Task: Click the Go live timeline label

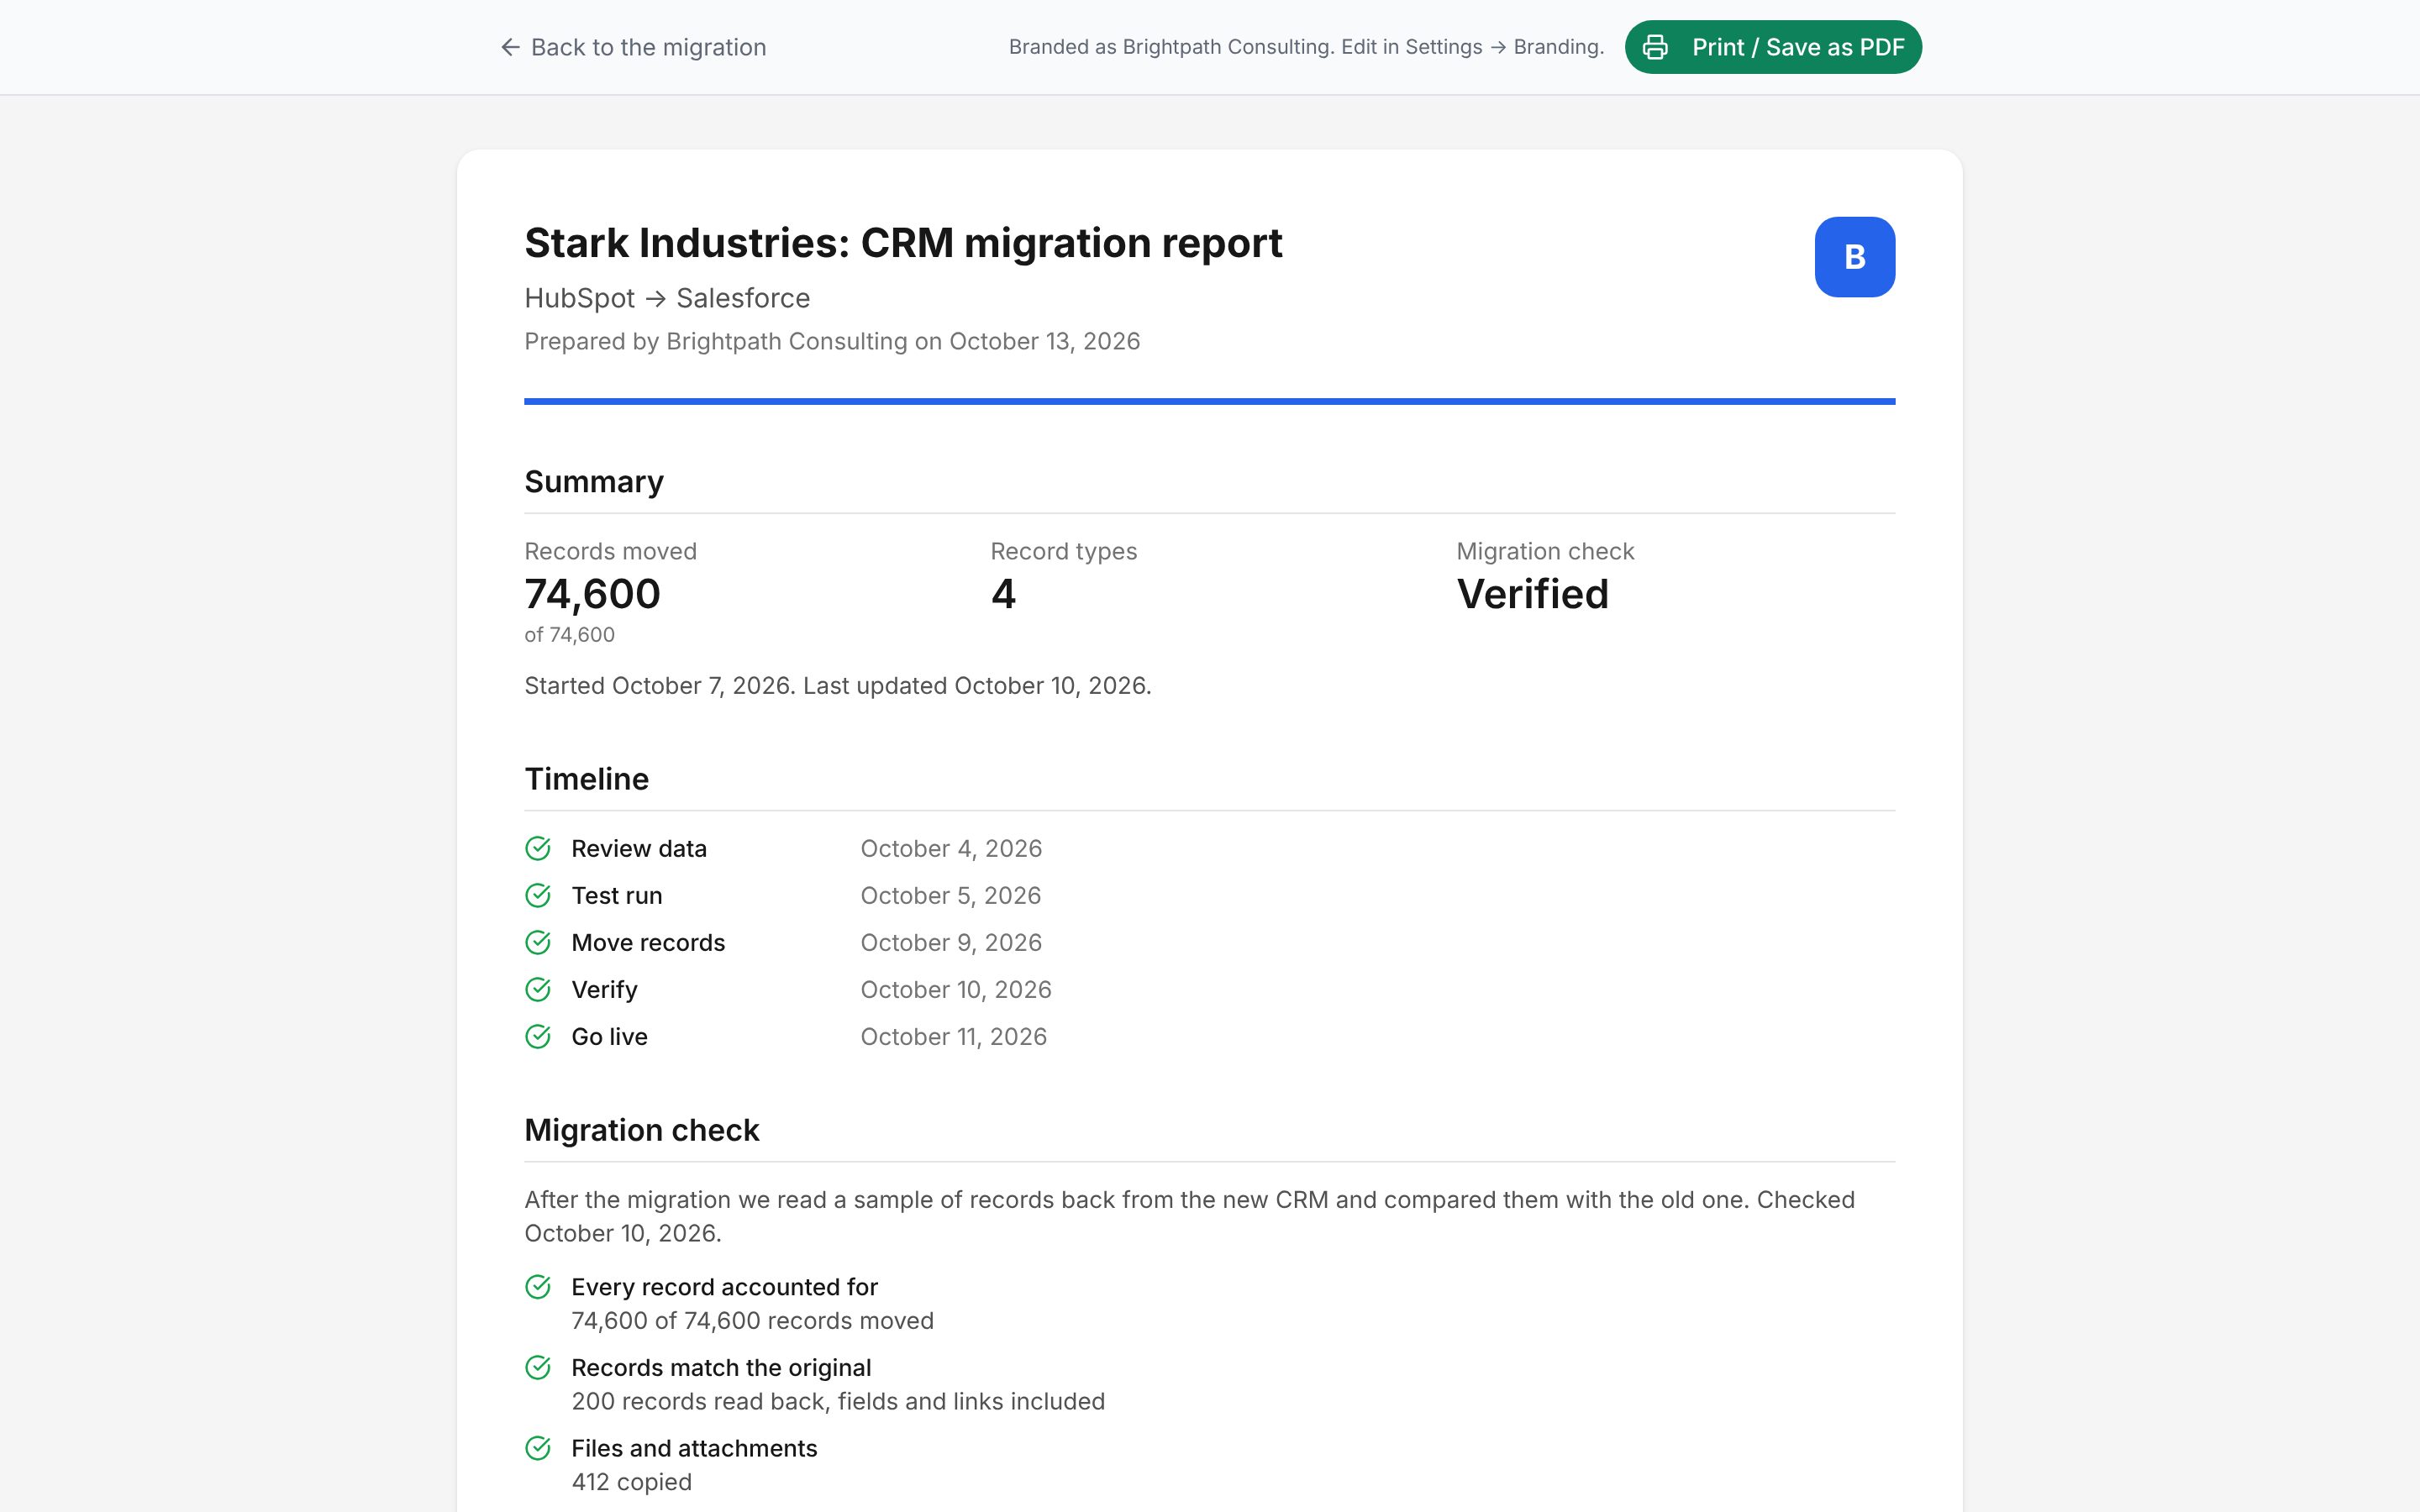Action: pyautogui.click(x=609, y=1036)
